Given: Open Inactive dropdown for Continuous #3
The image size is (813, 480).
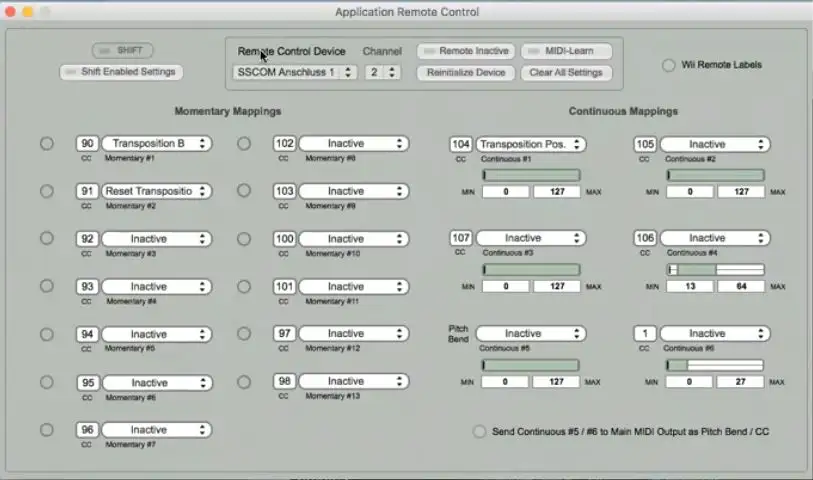Looking at the screenshot, I should click(531, 238).
